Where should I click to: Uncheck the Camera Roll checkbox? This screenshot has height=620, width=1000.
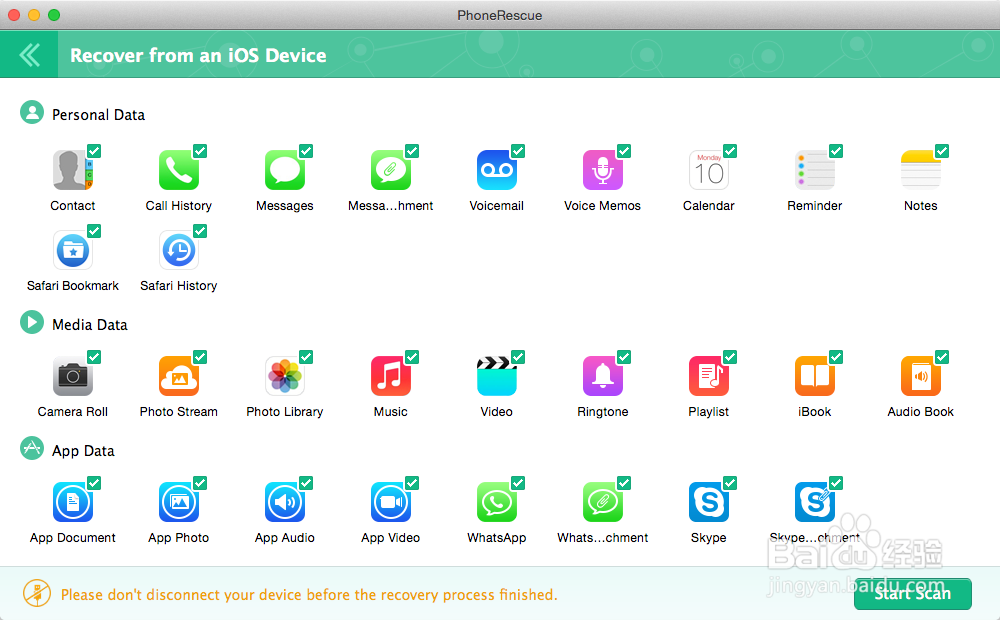[x=94, y=357]
